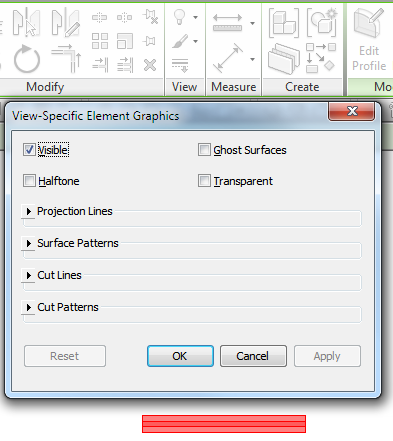The width and height of the screenshot is (393, 441).
Task: Select the Scale tool
Action: click(125, 41)
